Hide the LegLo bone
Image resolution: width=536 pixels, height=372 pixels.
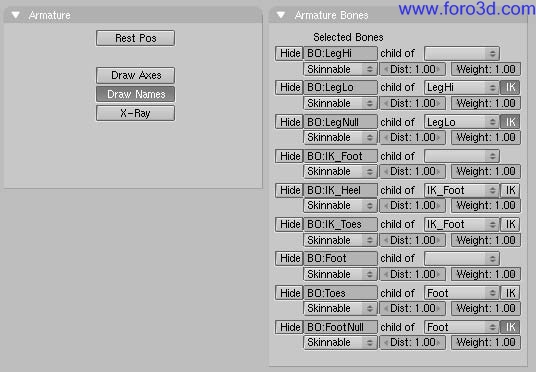click(289, 88)
